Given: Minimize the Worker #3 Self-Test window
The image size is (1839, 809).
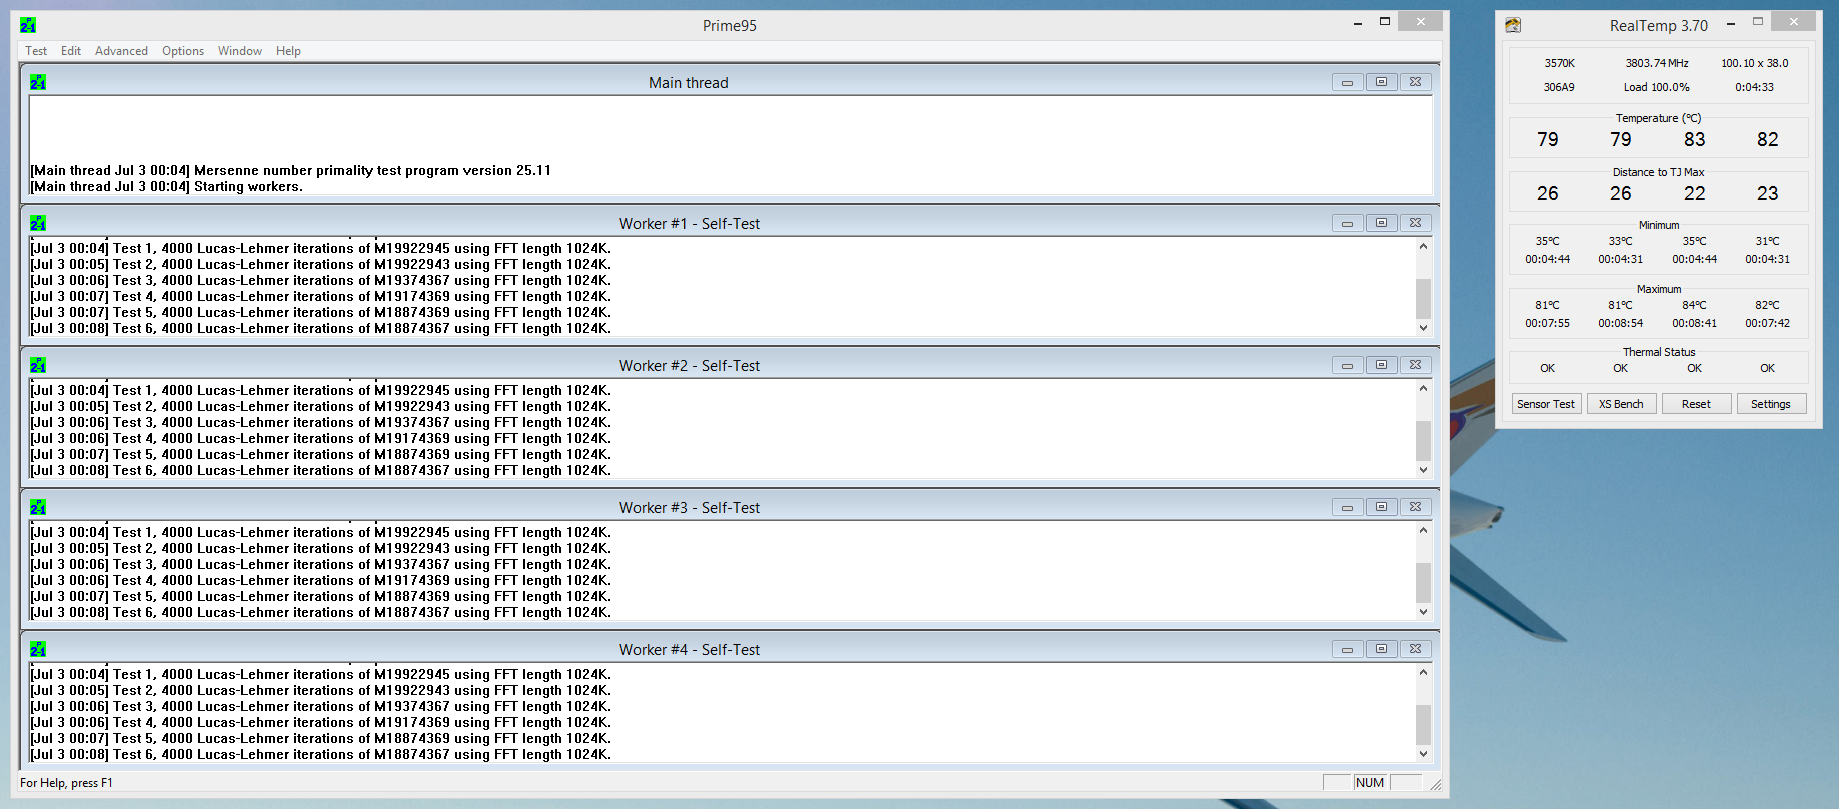Looking at the screenshot, I should point(1347,507).
